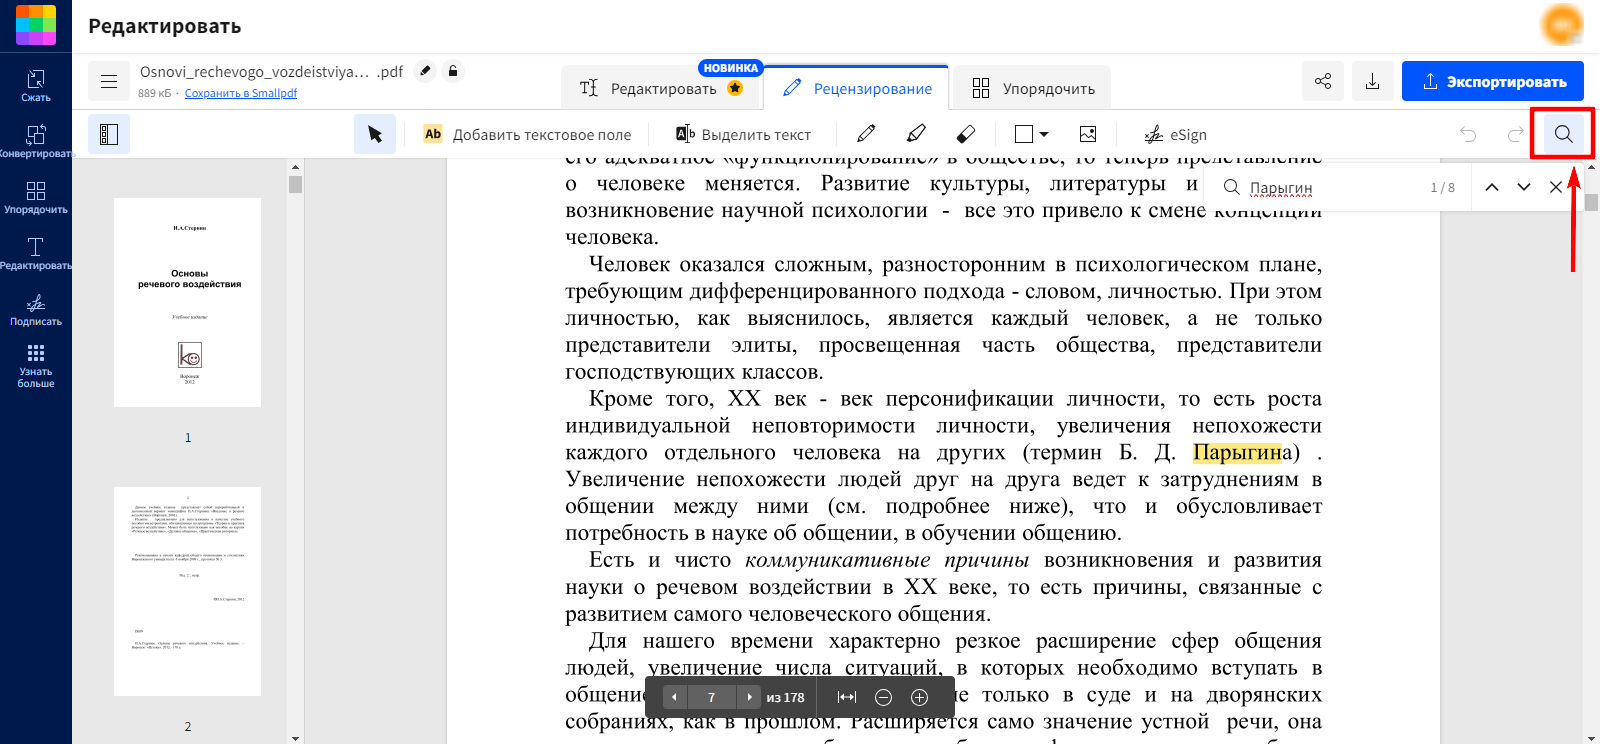1600x744 pixels.
Task: Go to previous page in page navigator
Action: click(674, 697)
